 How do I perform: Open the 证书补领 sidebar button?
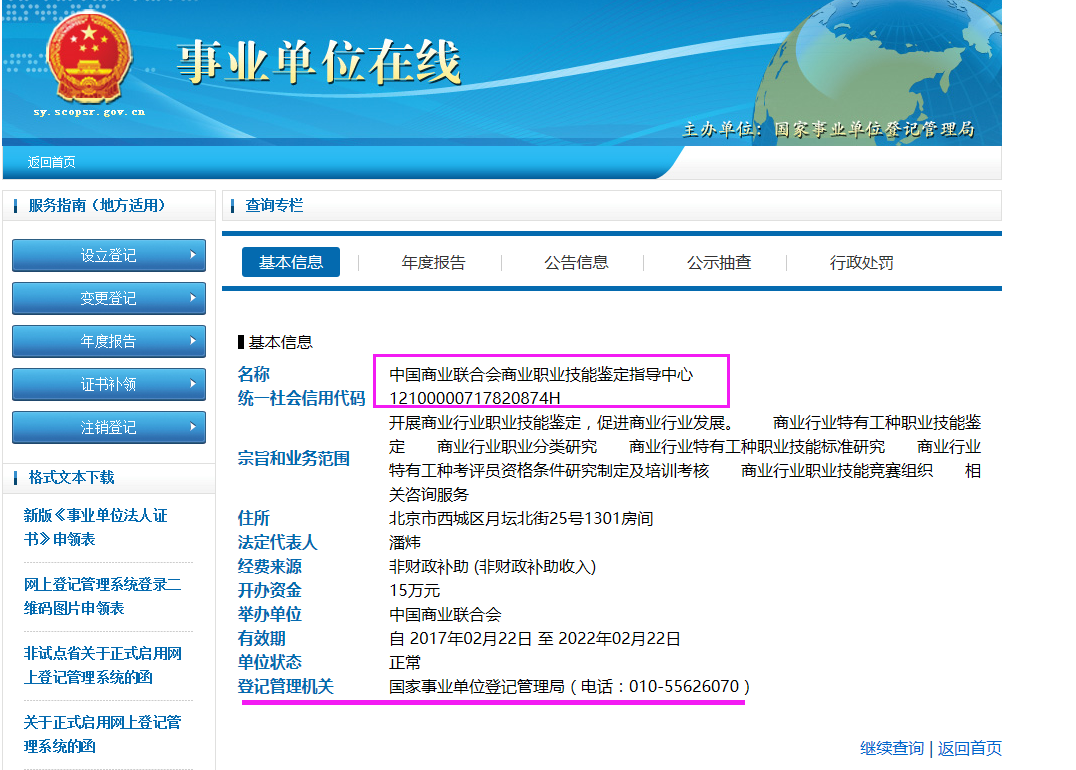[109, 384]
